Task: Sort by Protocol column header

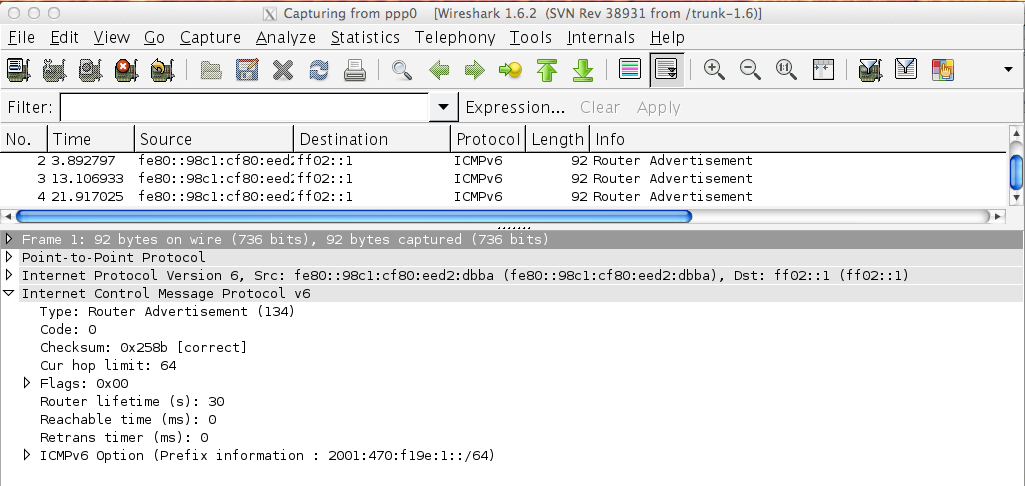Action: click(x=488, y=139)
